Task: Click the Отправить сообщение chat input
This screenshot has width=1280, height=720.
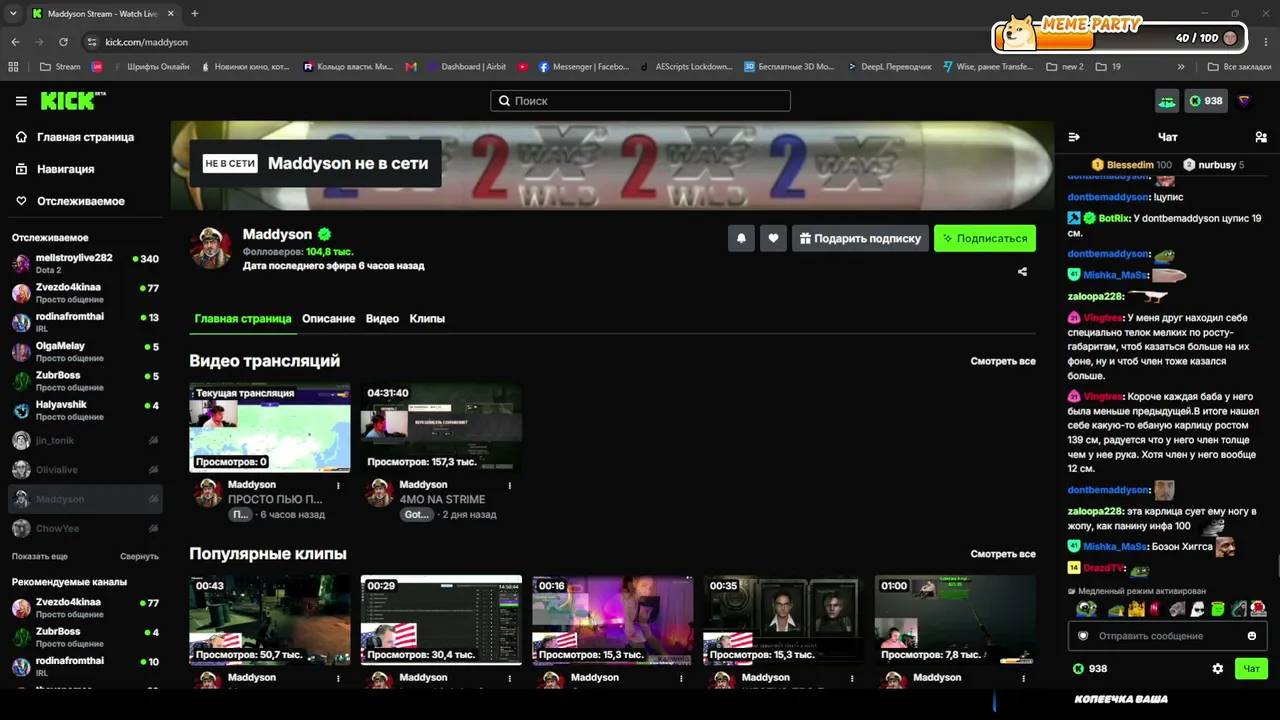Action: coord(1166,636)
